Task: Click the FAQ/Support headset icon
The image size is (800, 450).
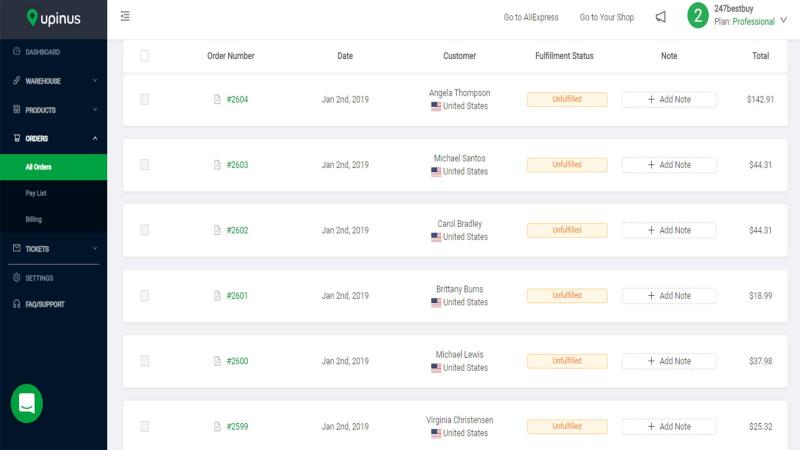Action: tap(17, 304)
